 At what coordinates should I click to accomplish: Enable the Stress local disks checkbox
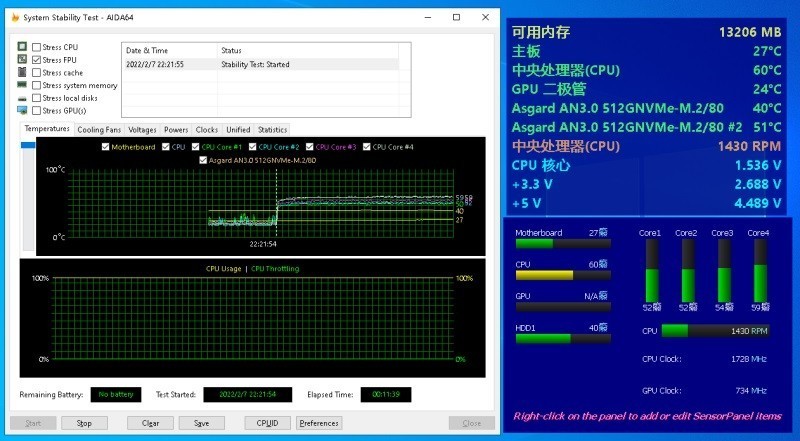click(x=36, y=98)
